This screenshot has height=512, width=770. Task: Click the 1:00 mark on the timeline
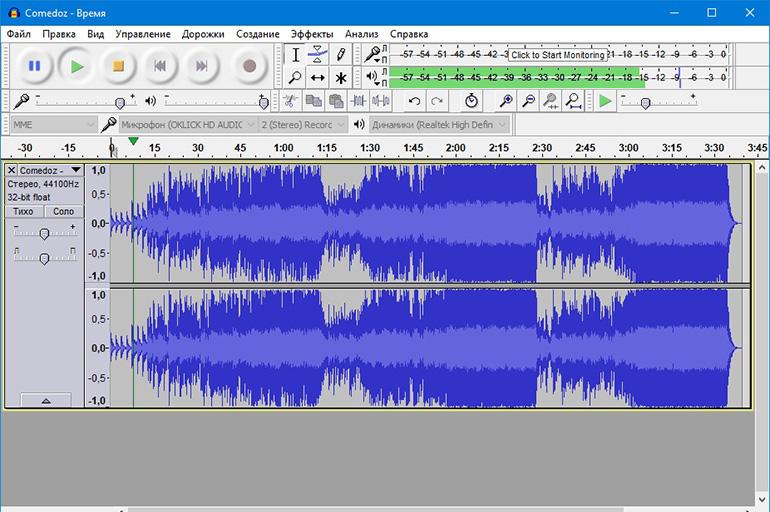click(x=283, y=148)
